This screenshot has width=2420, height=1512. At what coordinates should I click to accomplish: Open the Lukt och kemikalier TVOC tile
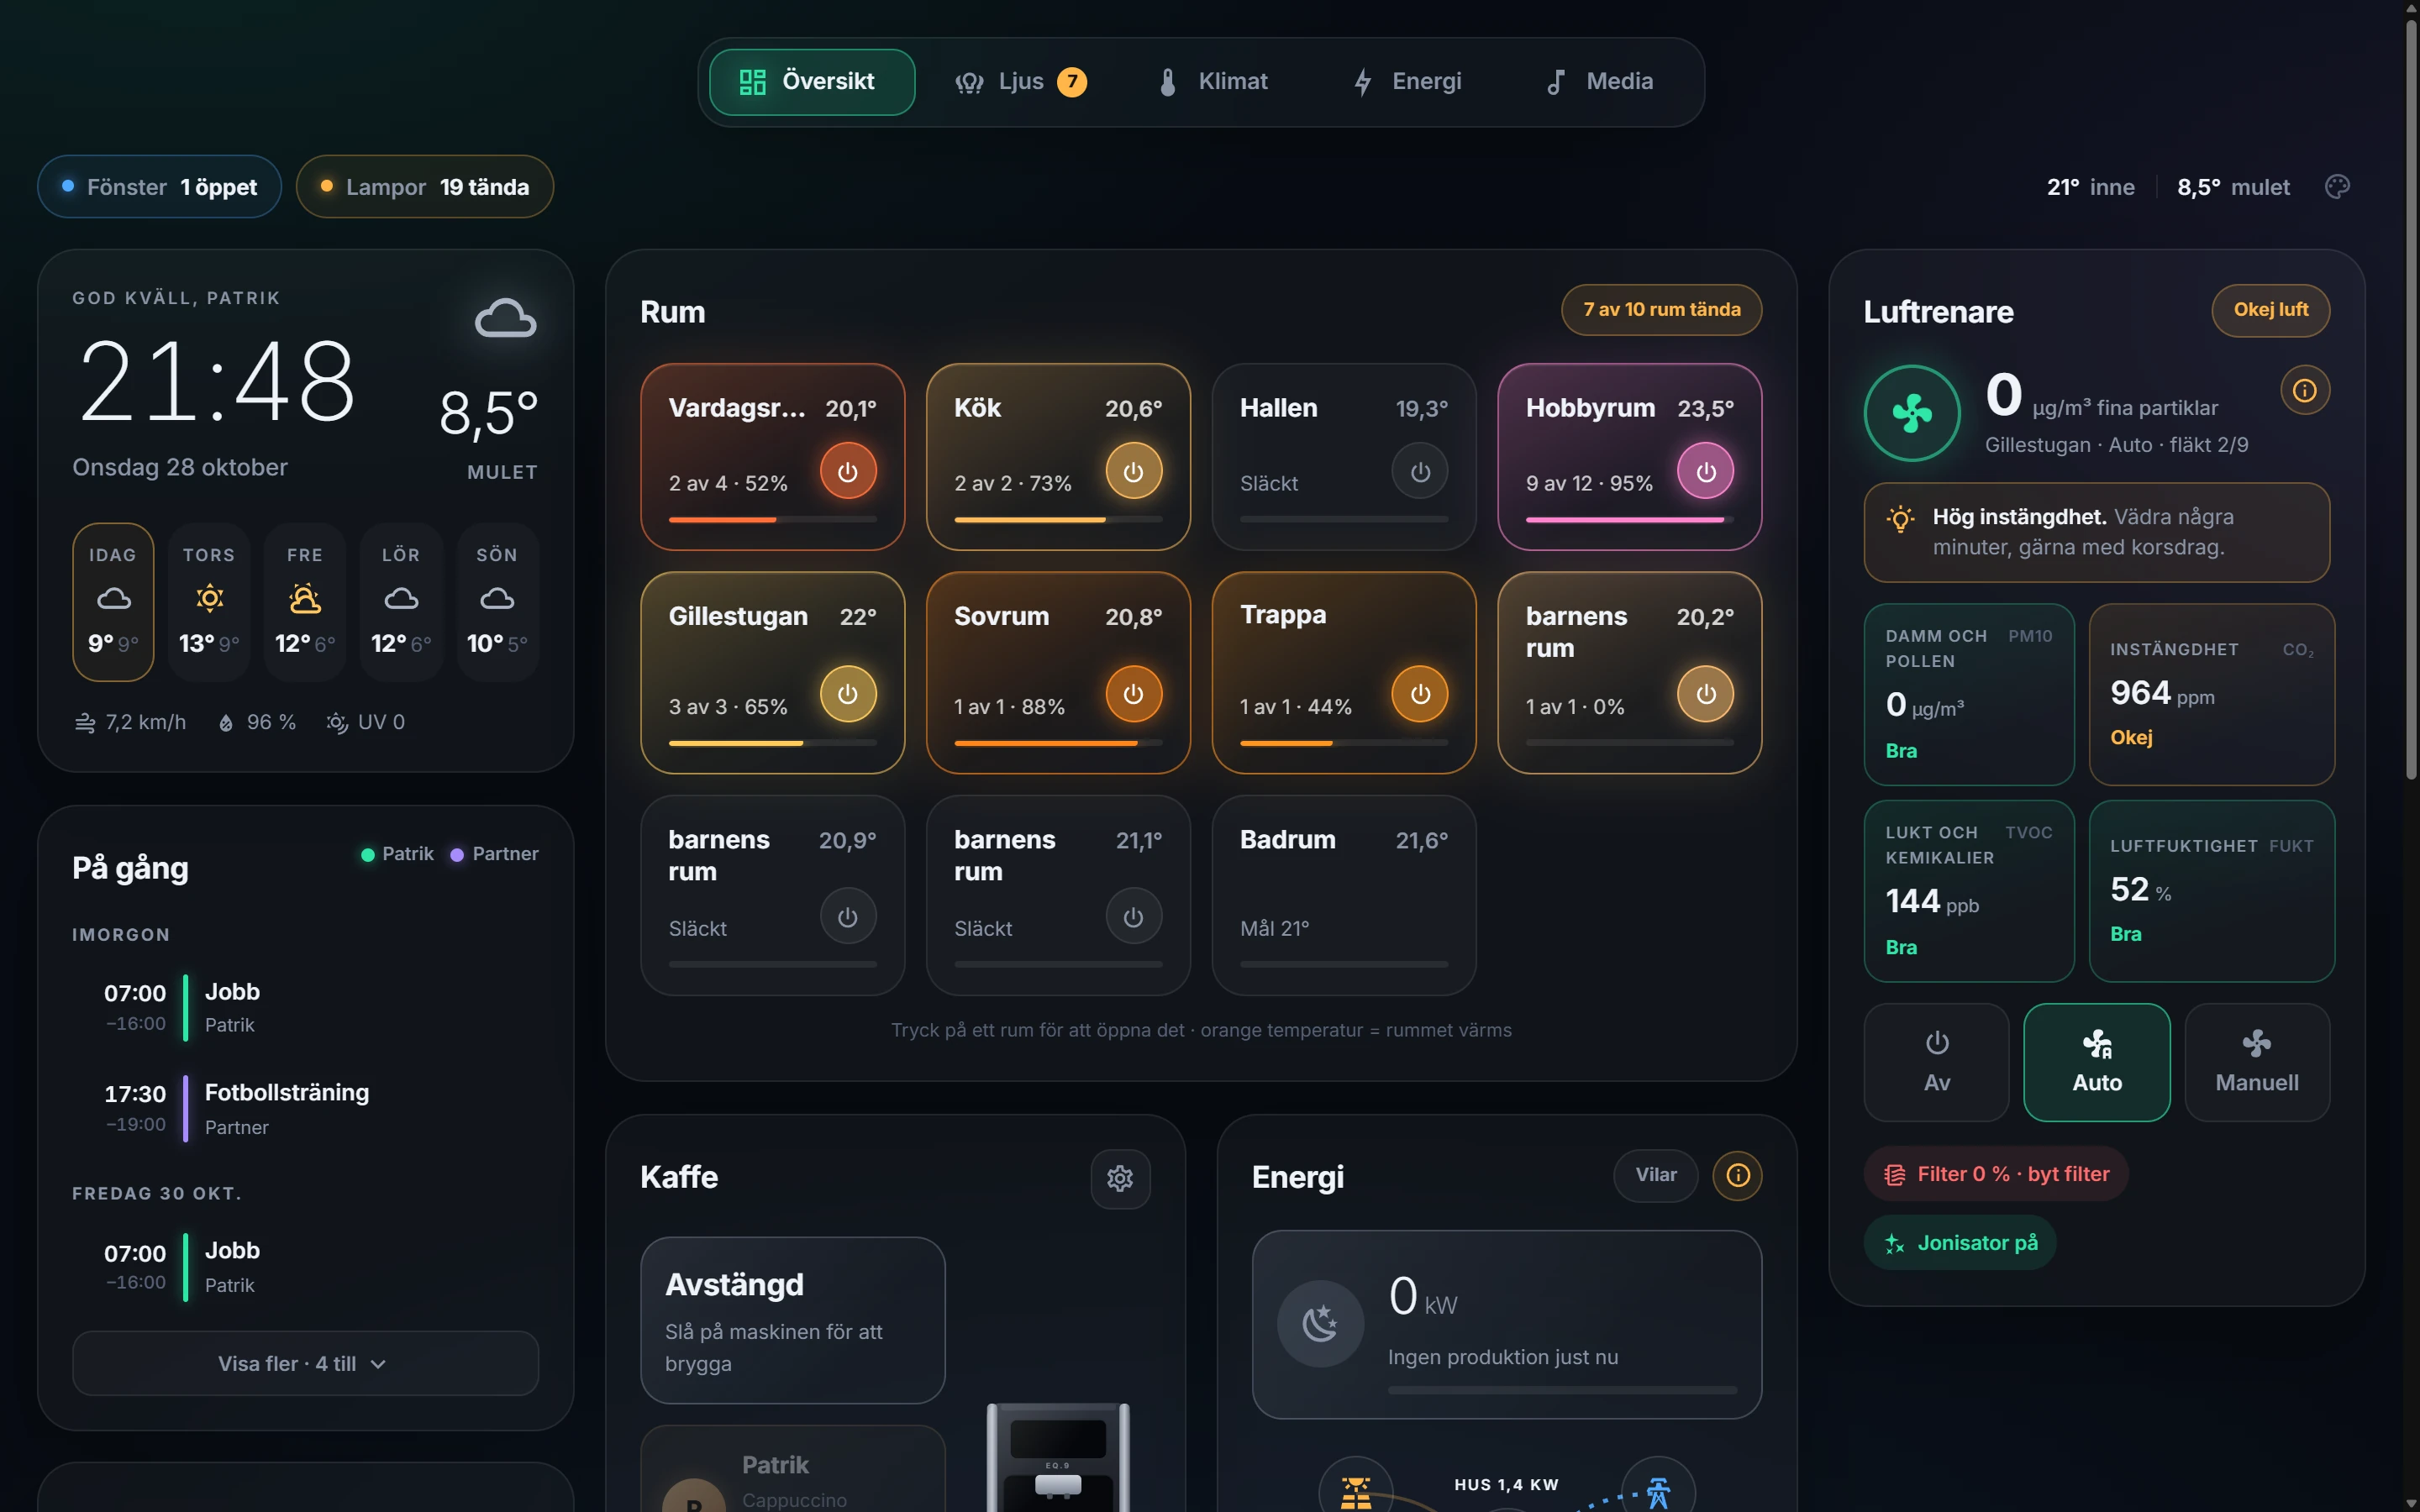pyautogui.click(x=1969, y=891)
